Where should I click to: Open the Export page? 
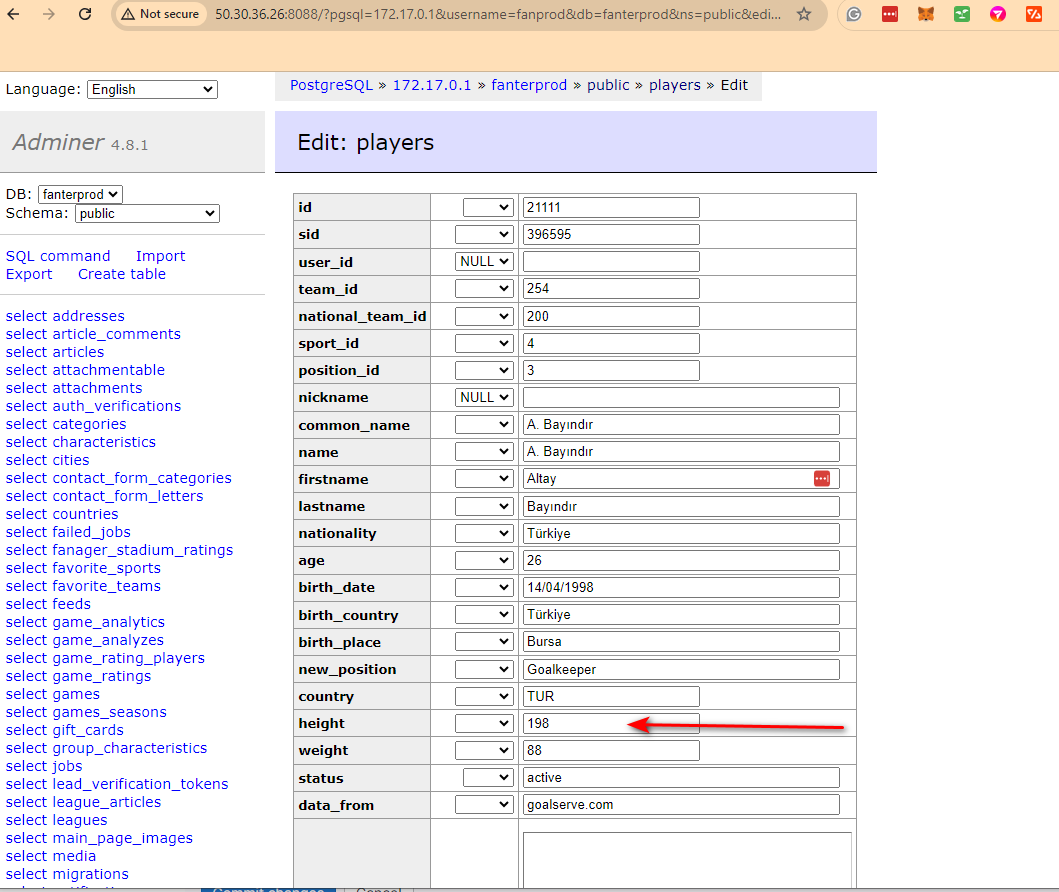[29, 274]
